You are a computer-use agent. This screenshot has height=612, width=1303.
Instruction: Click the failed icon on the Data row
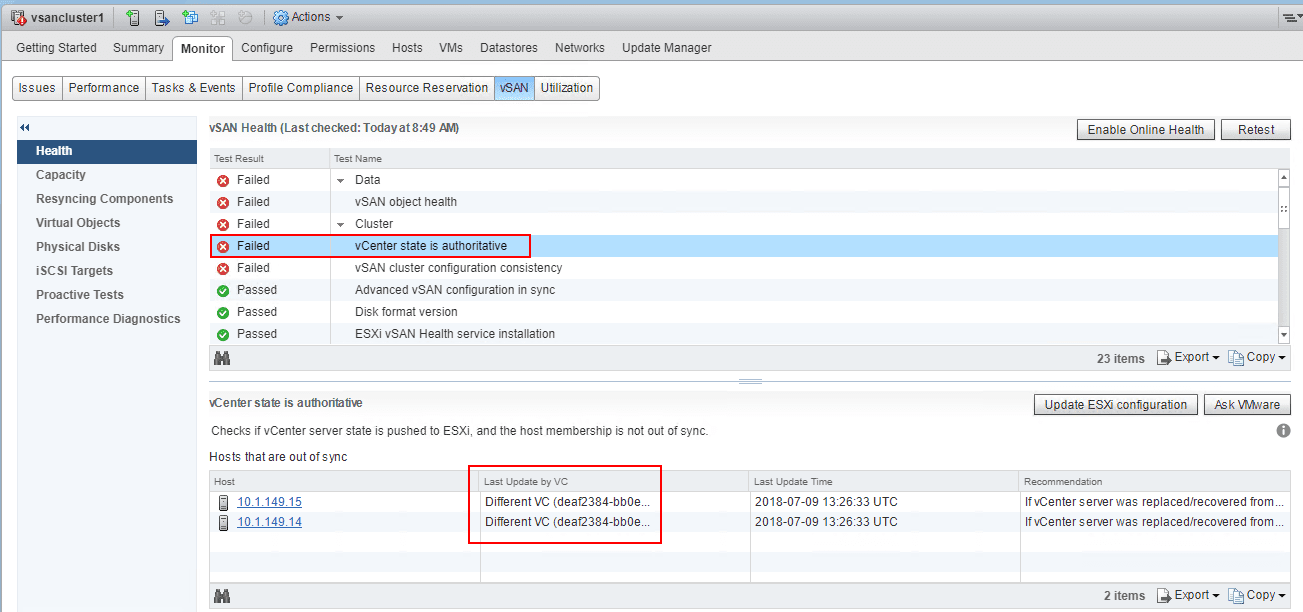click(223, 181)
